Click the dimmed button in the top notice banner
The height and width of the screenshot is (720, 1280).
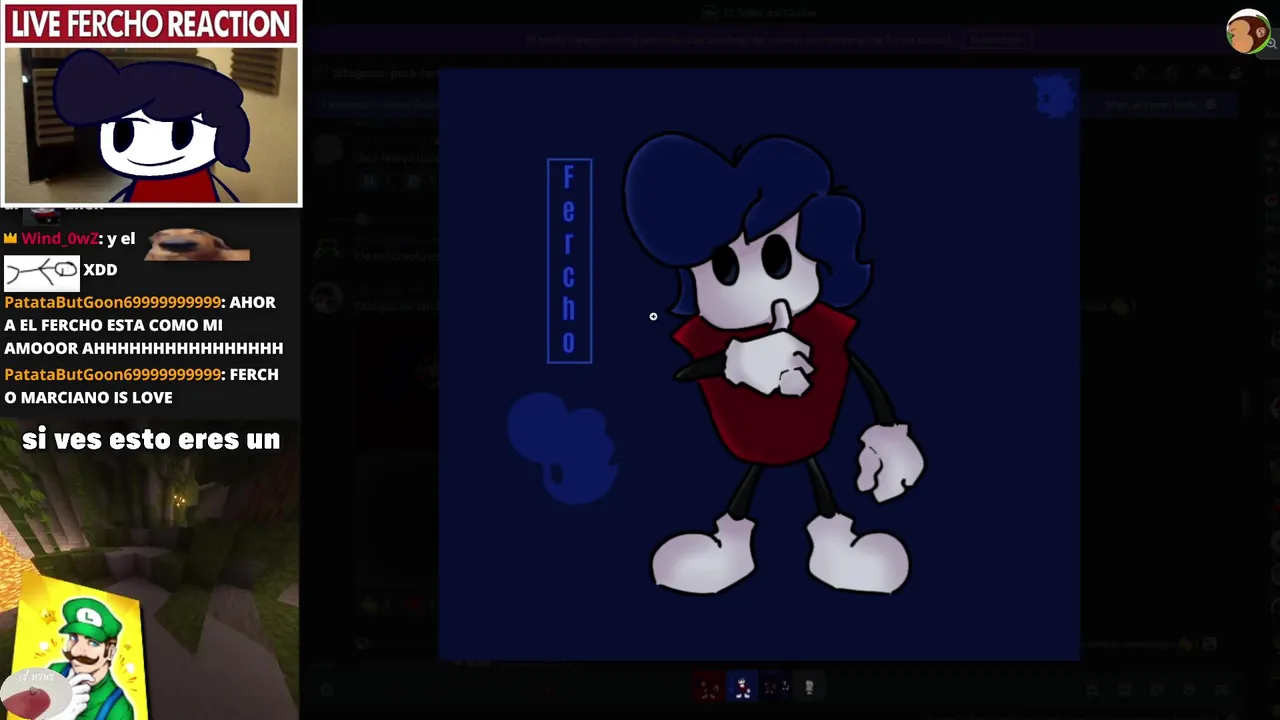pos(996,40)
